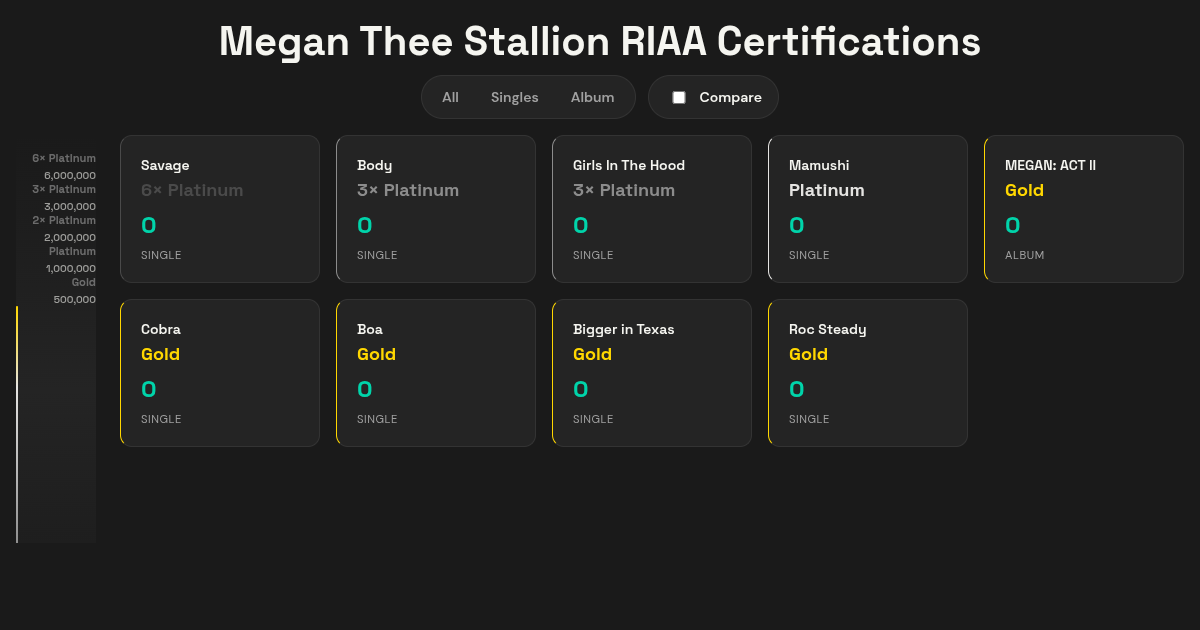Click the Boa title text

[x=370, y=329]
